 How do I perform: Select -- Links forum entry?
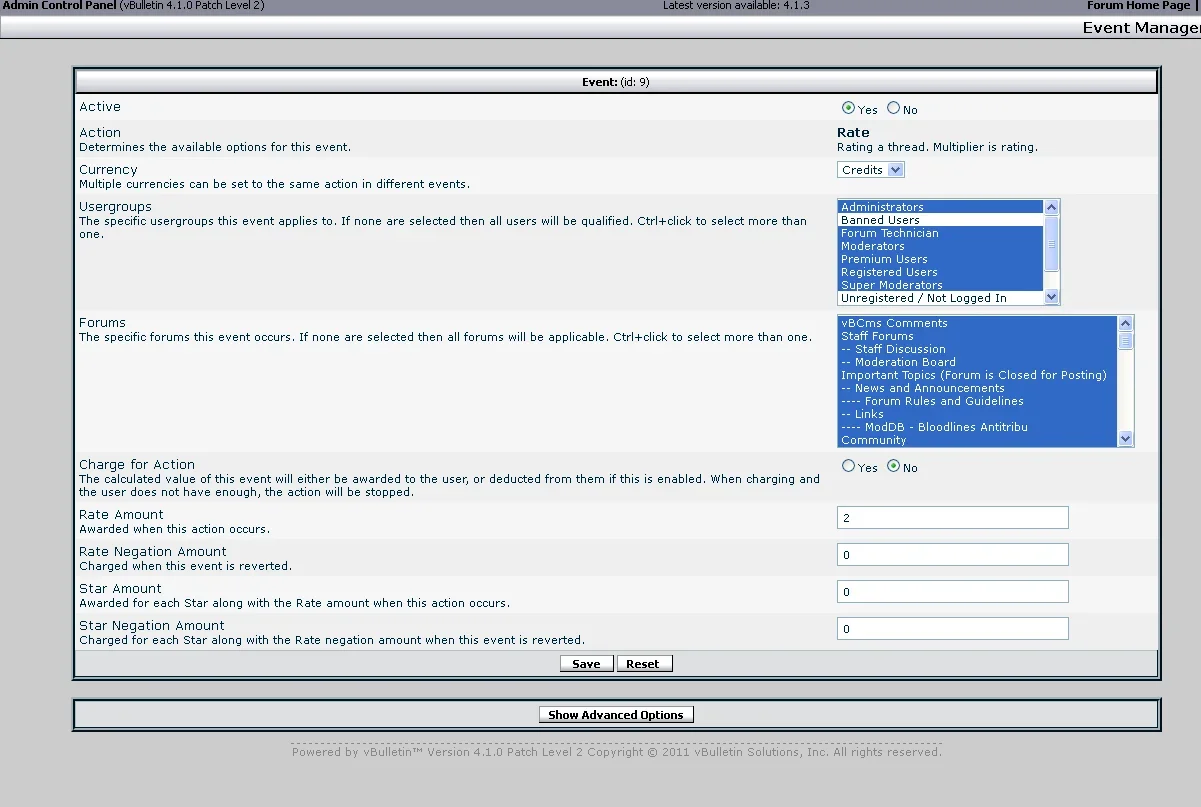(978, 414)
